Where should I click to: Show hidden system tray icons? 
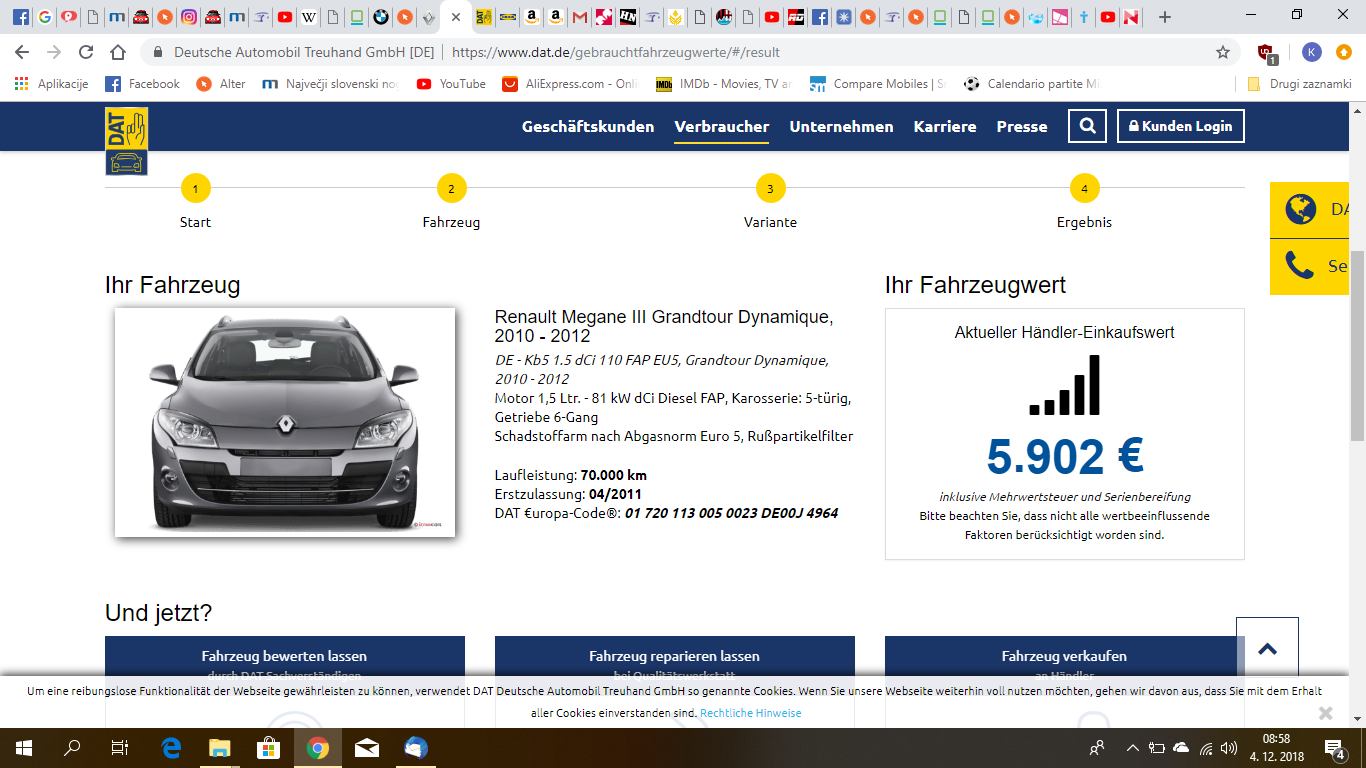click(1132, 748)
